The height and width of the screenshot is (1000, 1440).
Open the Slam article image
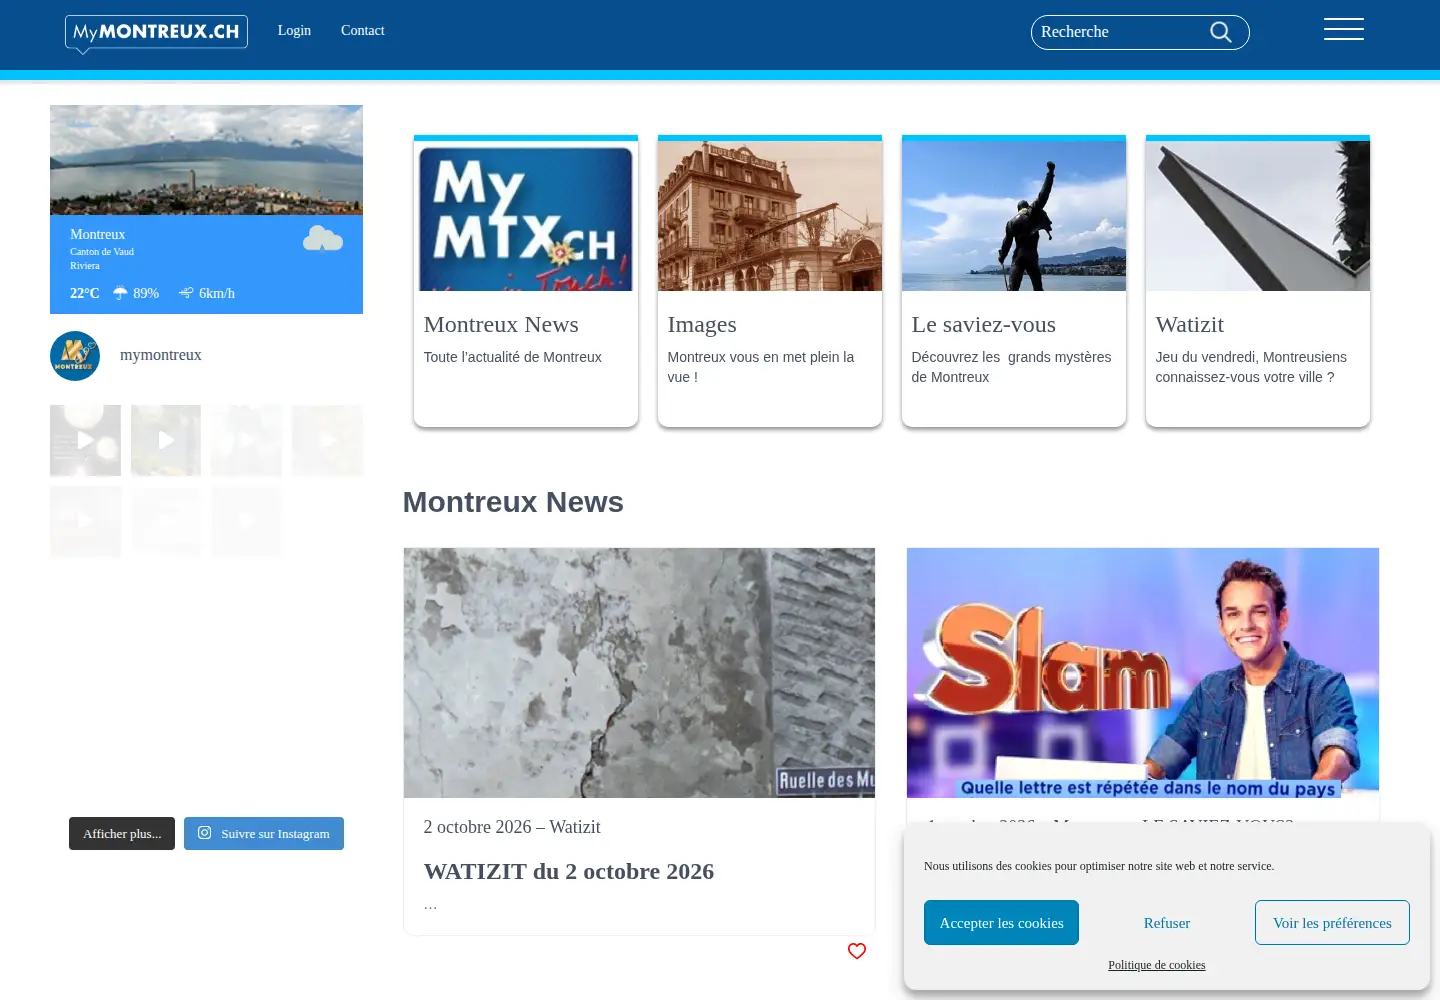point(1143,673)
